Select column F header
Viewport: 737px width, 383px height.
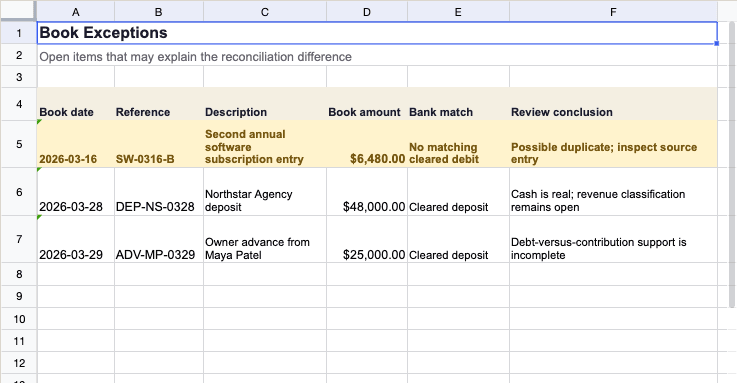[x=613, y=12]
